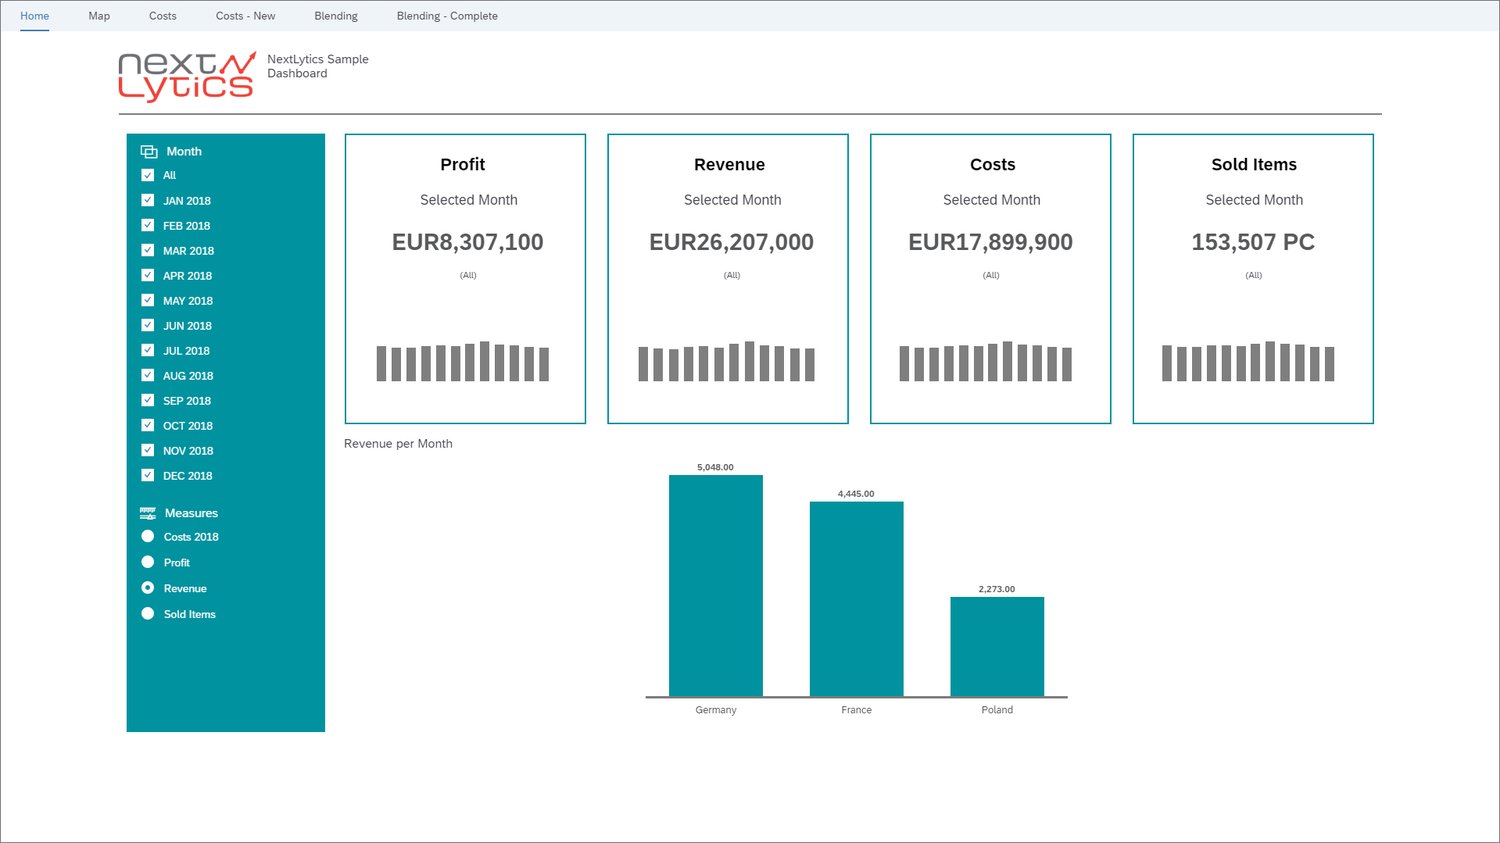The height and width of the screenshot is (843, 1500).
Task: Click the Germany bar in the chart
Action: (x=716, y=585)
